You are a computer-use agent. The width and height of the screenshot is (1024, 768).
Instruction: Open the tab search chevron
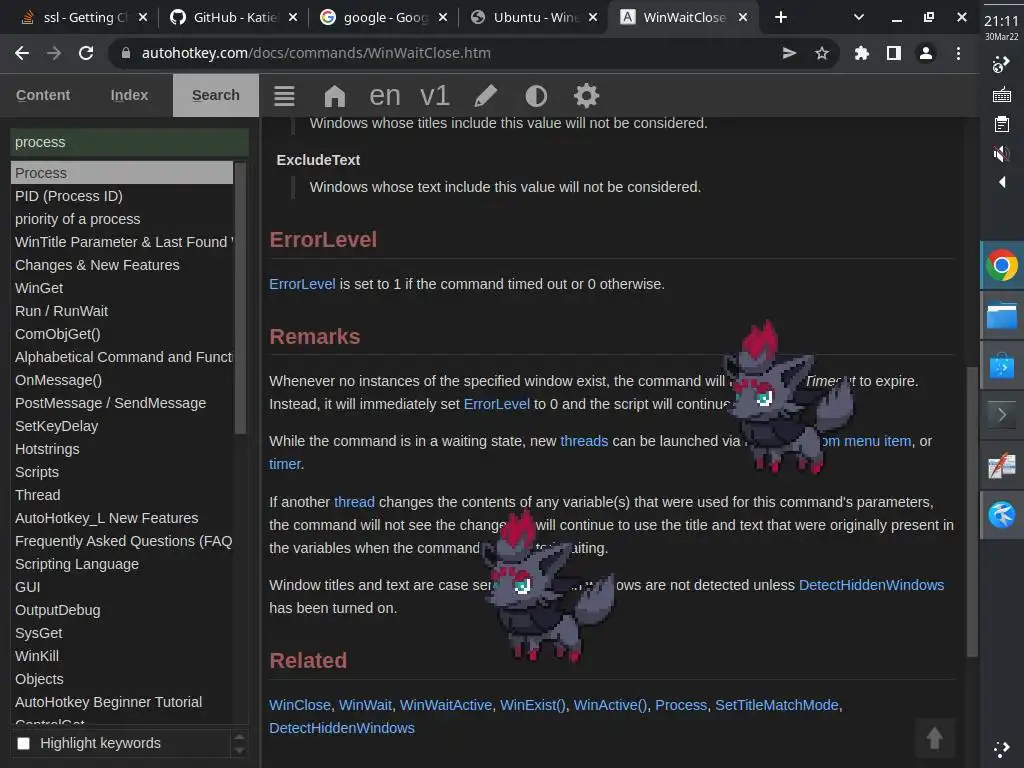coord(859,17)
